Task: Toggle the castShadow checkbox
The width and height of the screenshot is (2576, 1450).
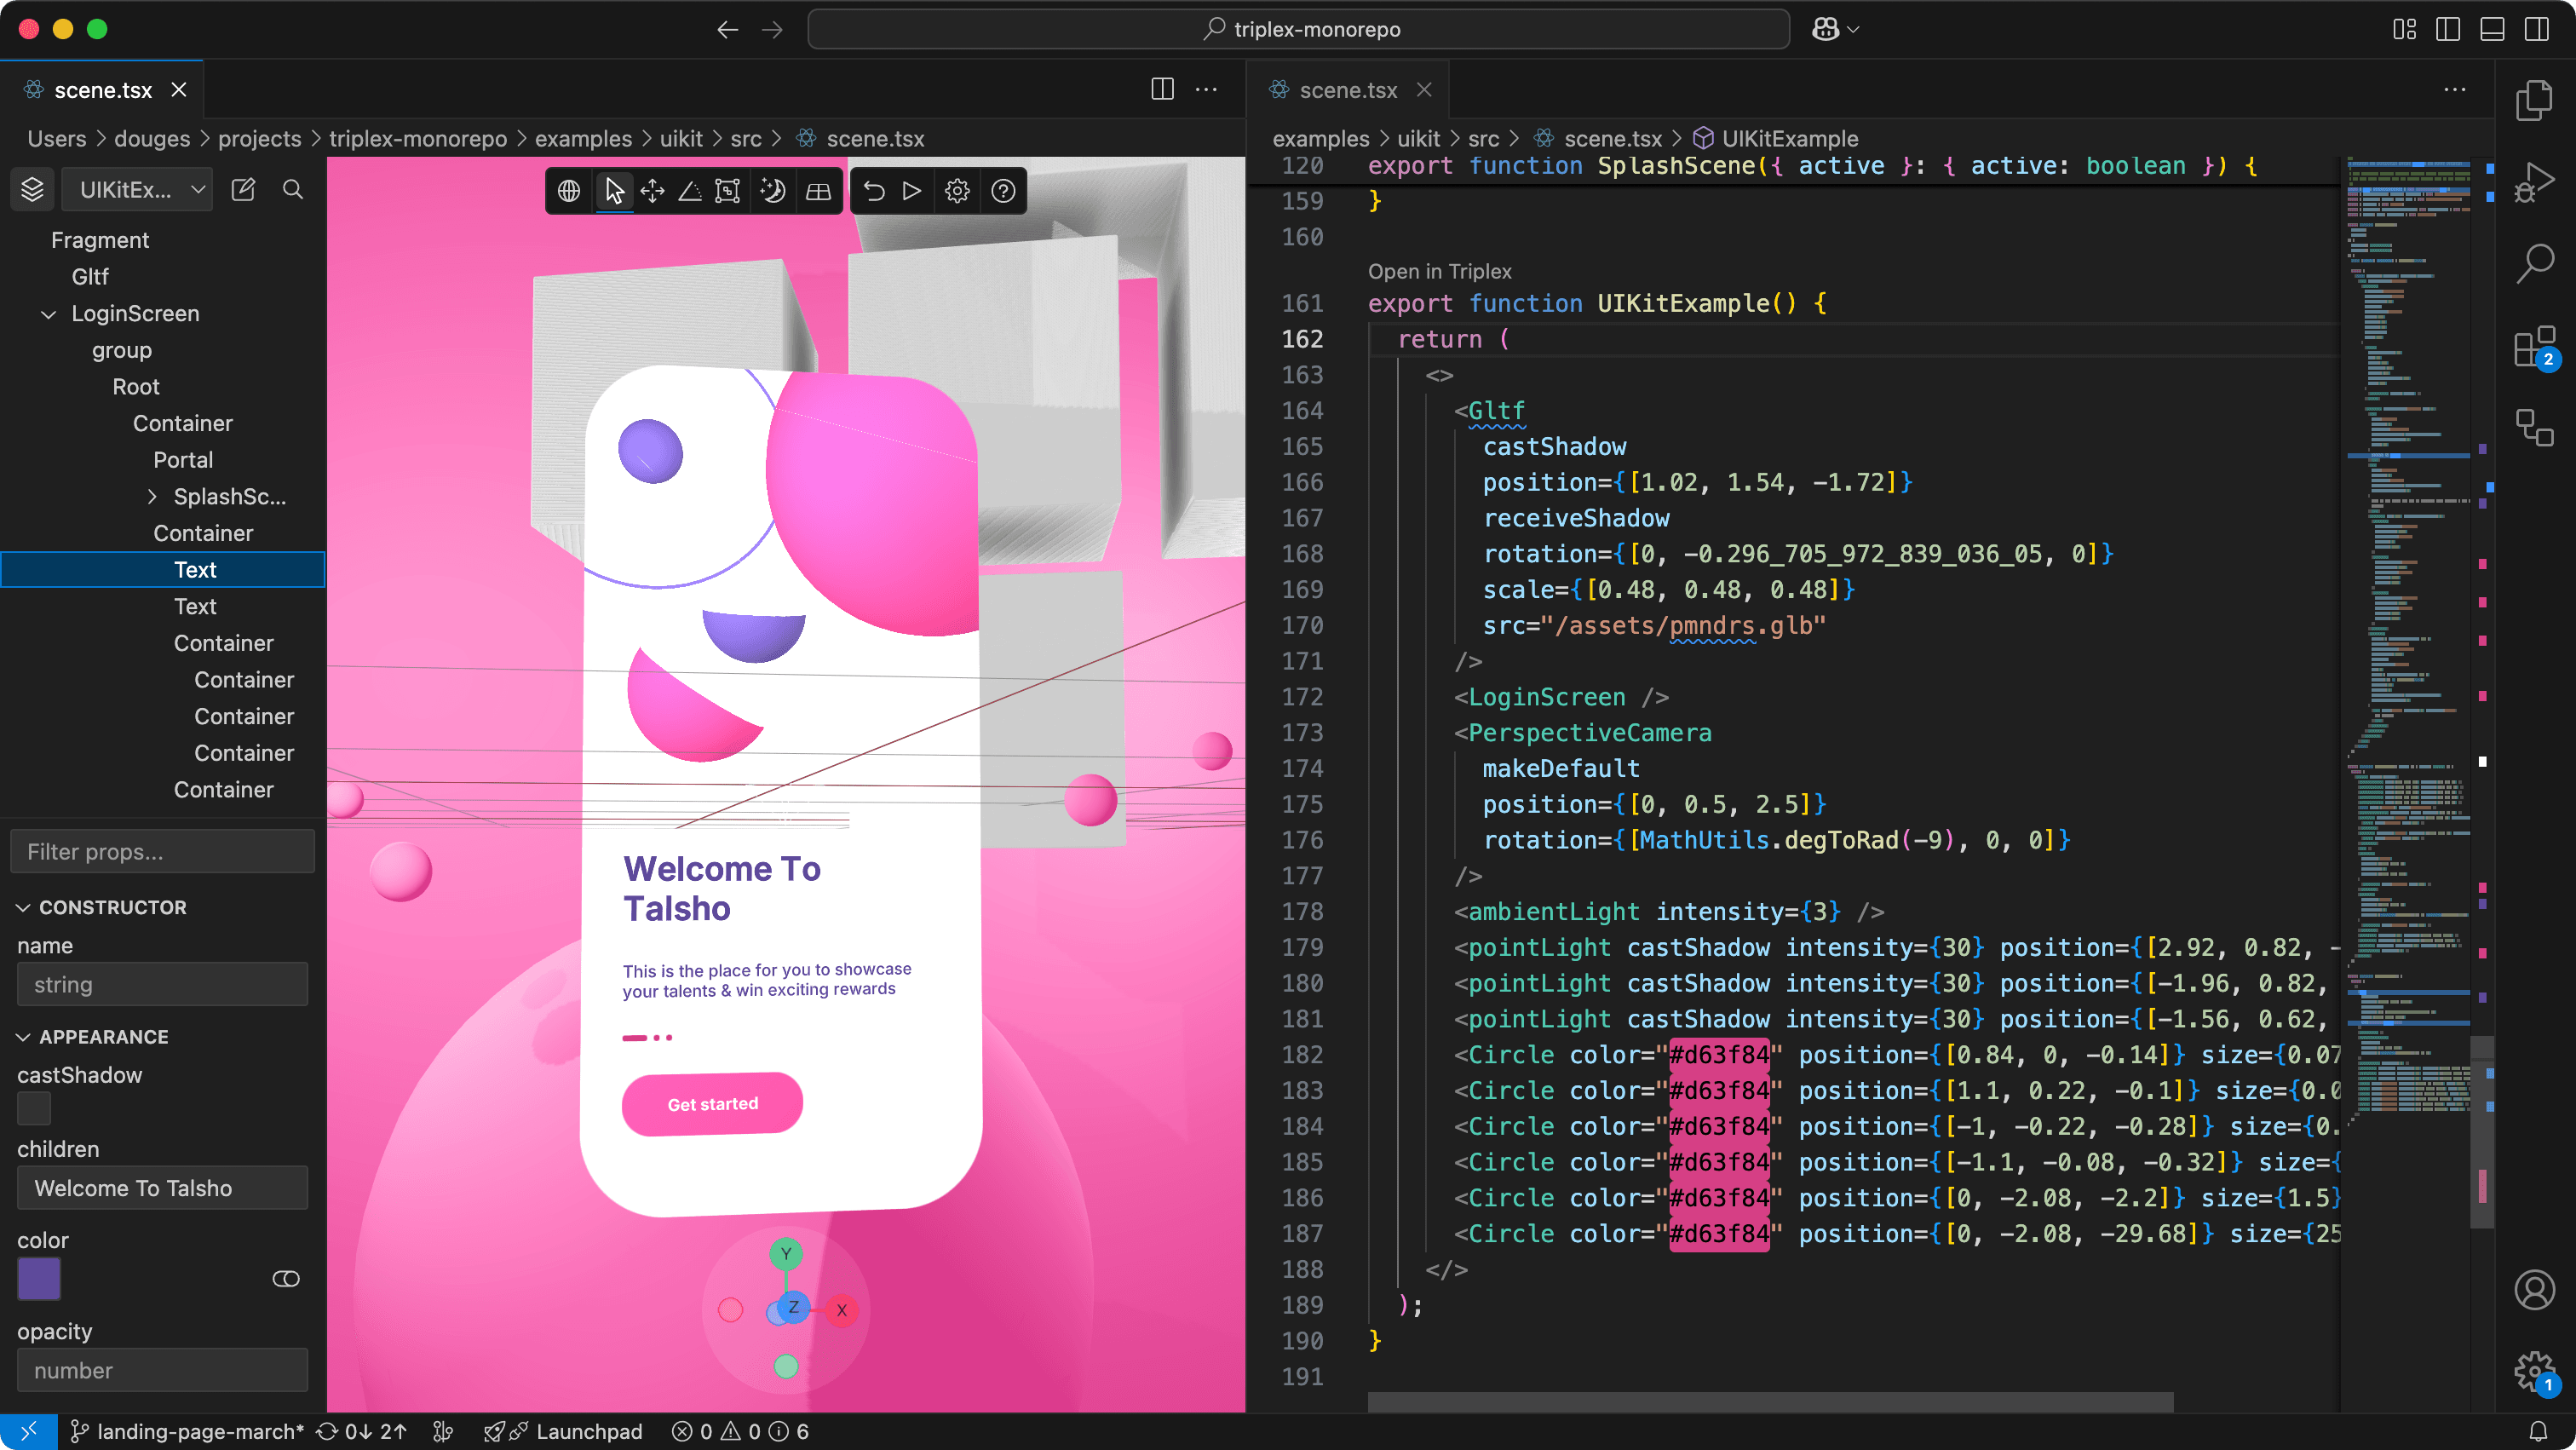Action: pyautogui.click(x=34, y=1108)
